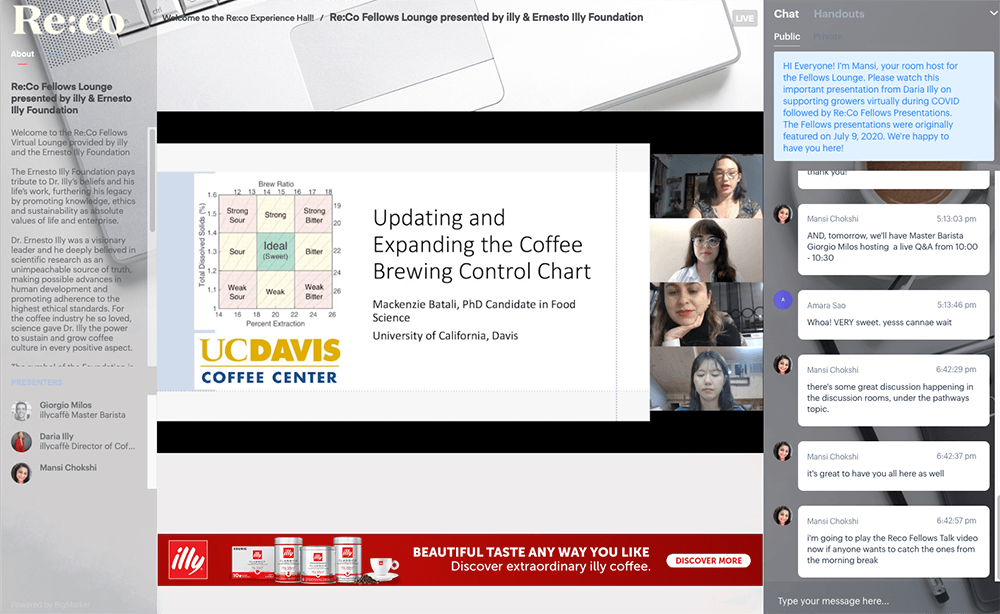Select the About tab in sidebar

click(22, 54)
